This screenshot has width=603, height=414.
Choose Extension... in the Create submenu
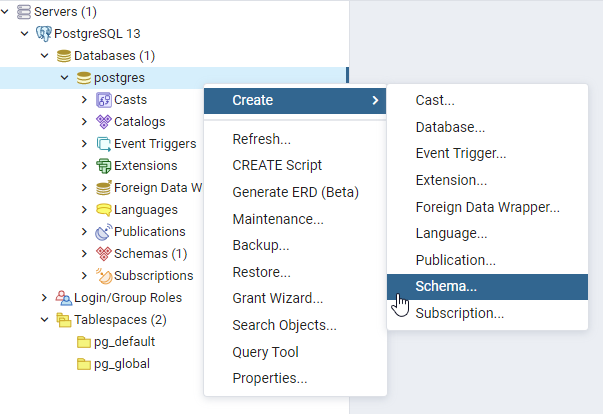click(x=451, y=181)
